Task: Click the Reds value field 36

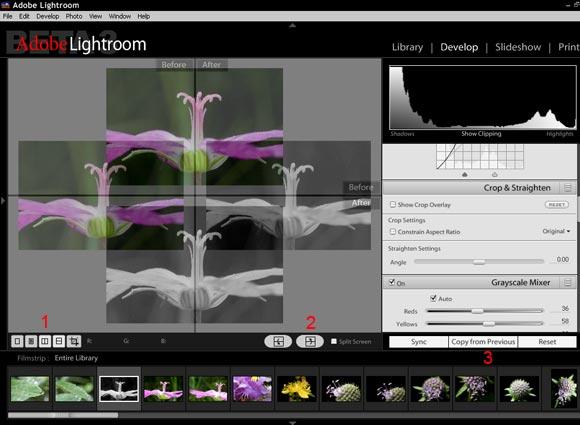Action: [564, 308]
